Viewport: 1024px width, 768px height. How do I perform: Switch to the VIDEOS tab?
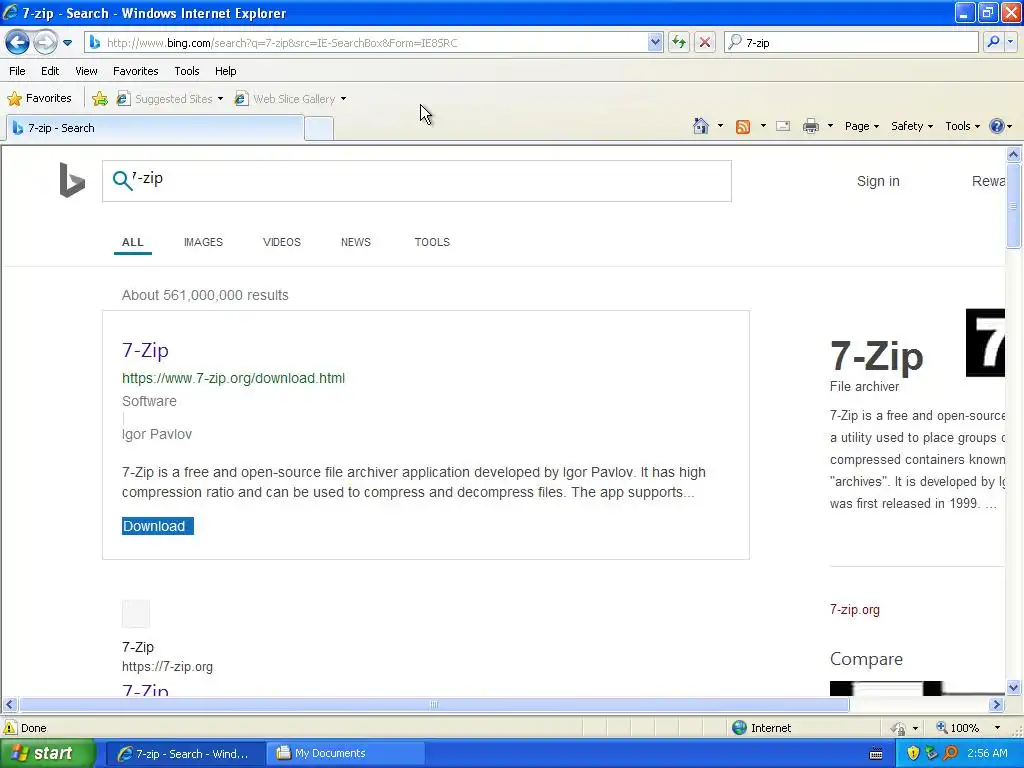tap(281, 242)
